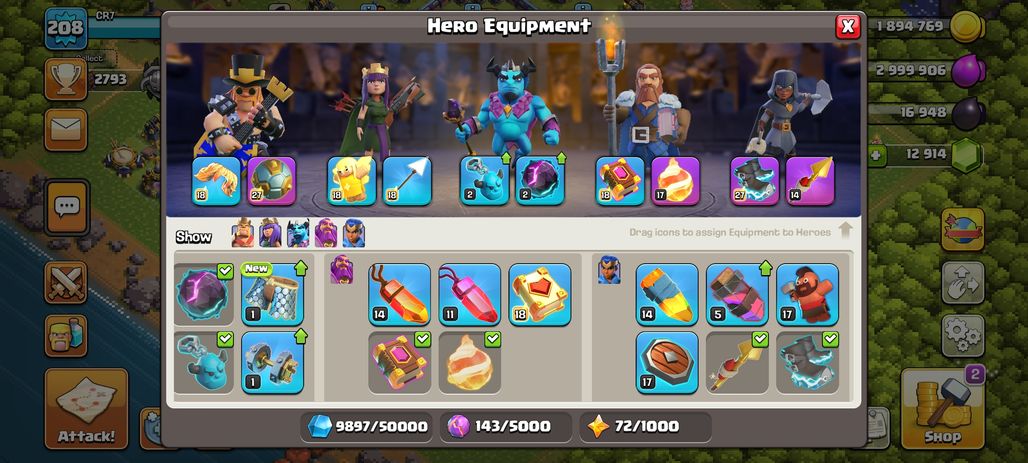Select the Hog Rider Puppet equipment
Viewport: 1028px width, 463px height.
pos(807,294)
